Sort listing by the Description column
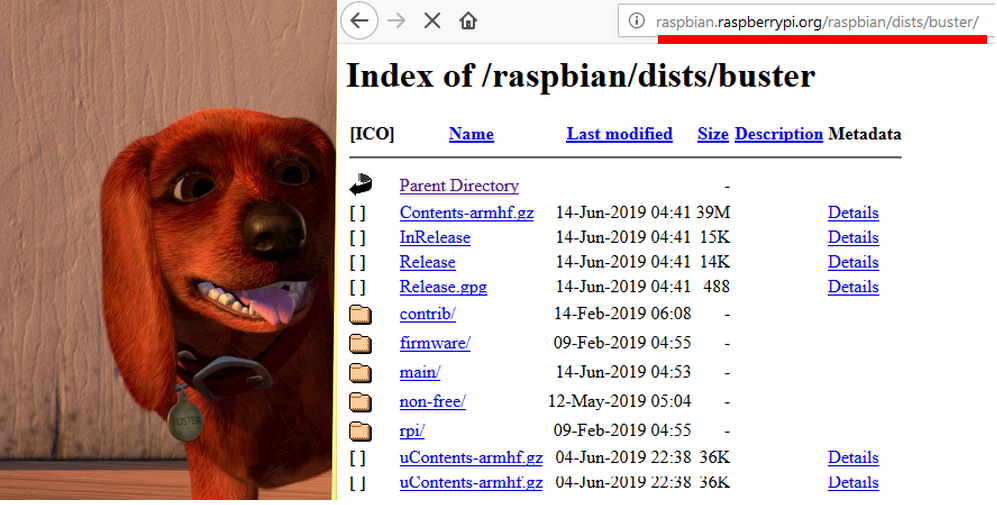 pos(779,134)
